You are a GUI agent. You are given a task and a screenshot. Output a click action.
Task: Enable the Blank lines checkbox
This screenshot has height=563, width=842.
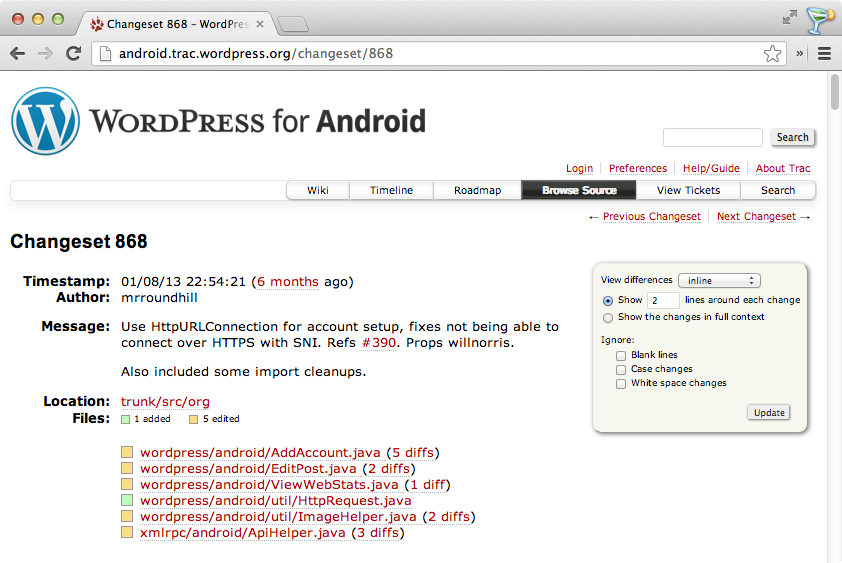click(x=621, y=355)
